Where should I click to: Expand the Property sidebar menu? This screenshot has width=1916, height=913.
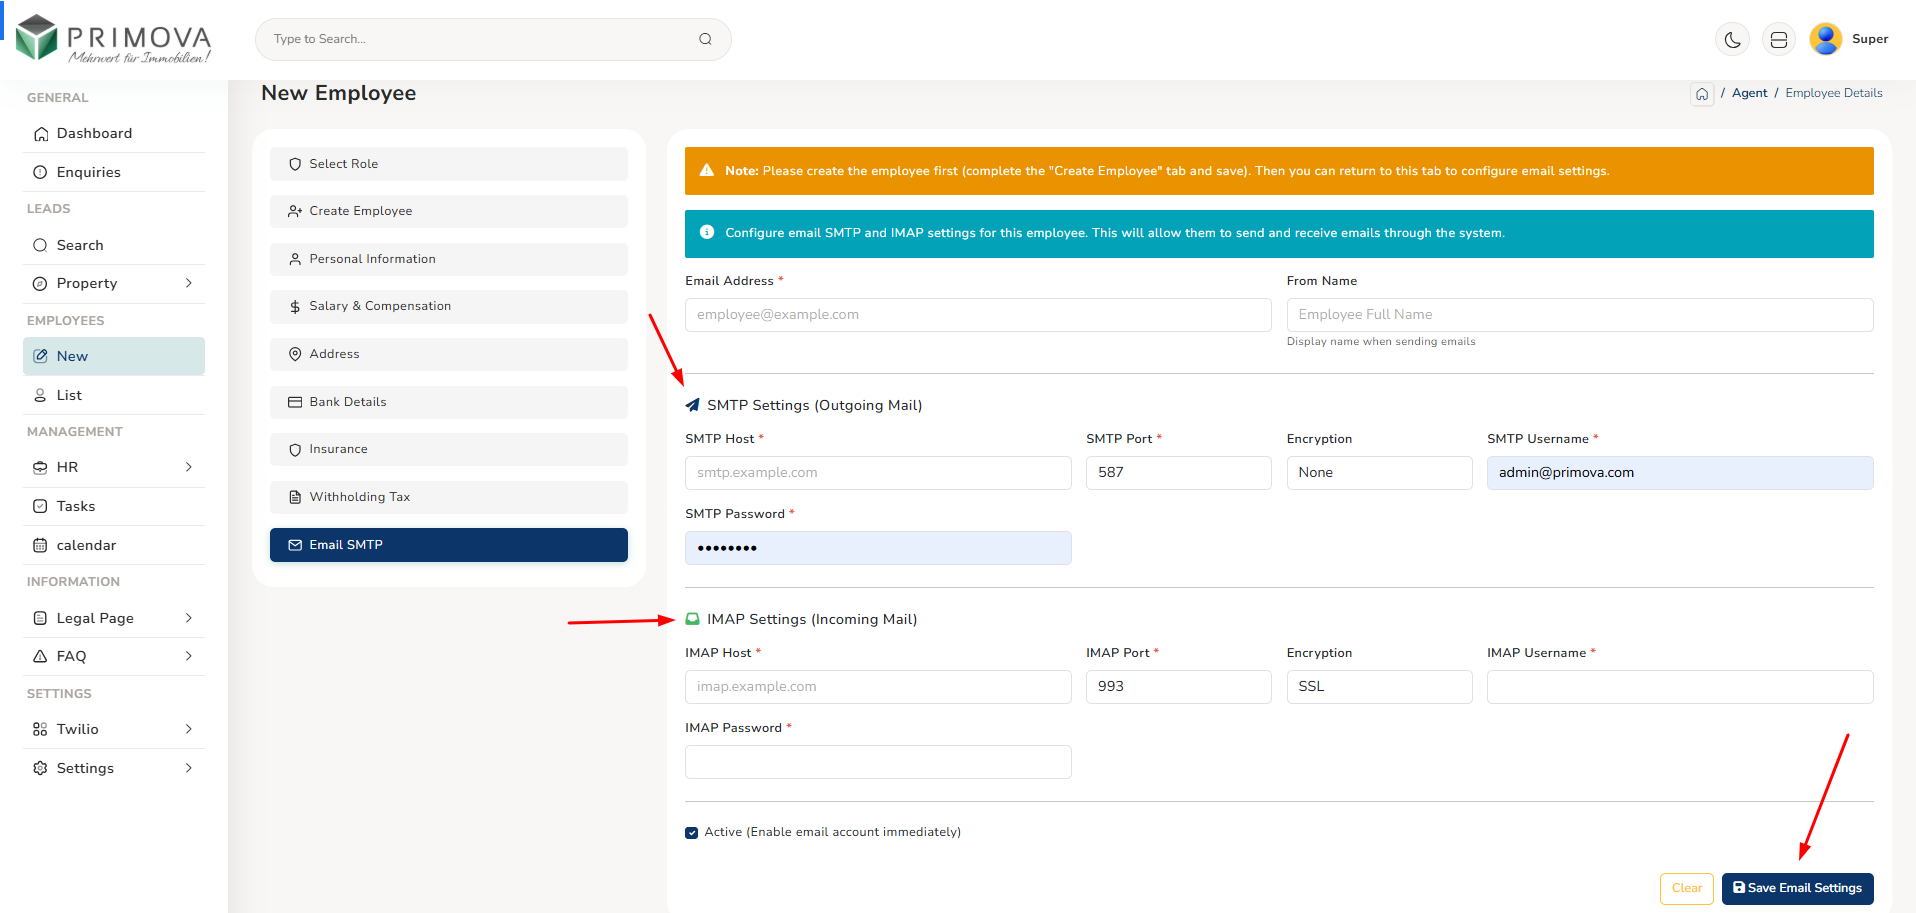tap(113, 284)
